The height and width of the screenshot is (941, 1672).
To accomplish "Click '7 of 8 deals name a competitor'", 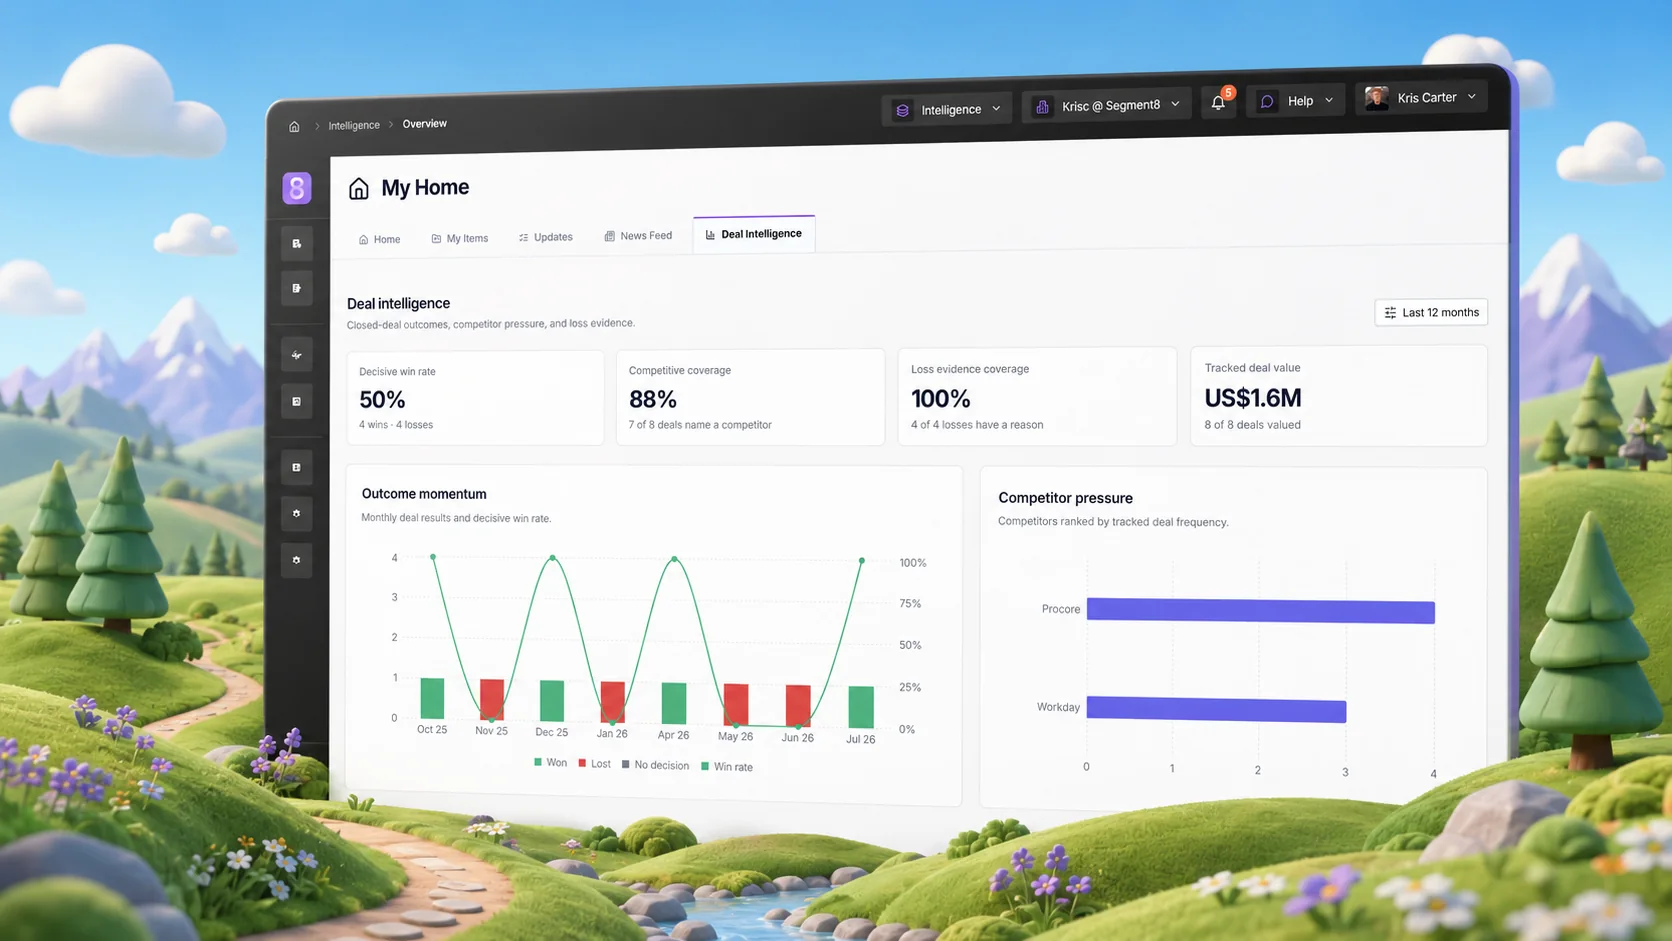I will click(700, 425).
